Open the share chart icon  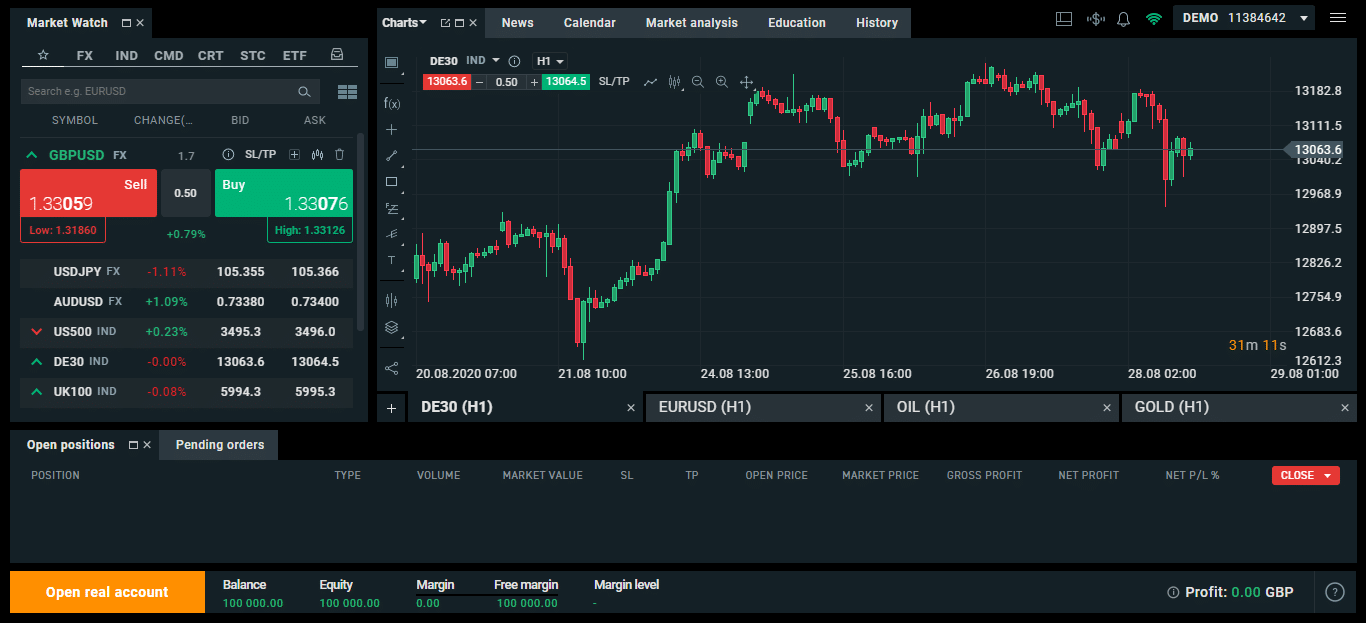click(x=391, y=367)
